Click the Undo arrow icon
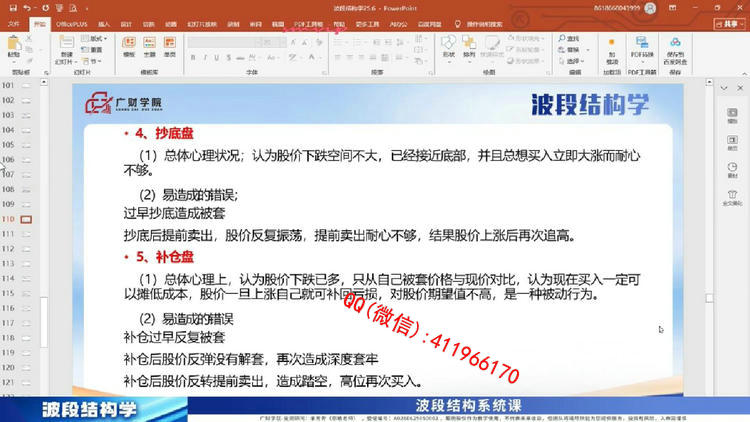Image resolution: width=750 pixels, height=422 pixels. click(x=27, y=8)
